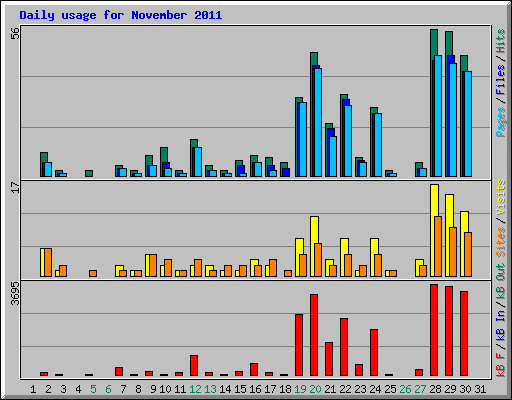Viewport: 512px width, 400px height.
Task: Click the green 'Hits' legend label
Action: (500, 41)
